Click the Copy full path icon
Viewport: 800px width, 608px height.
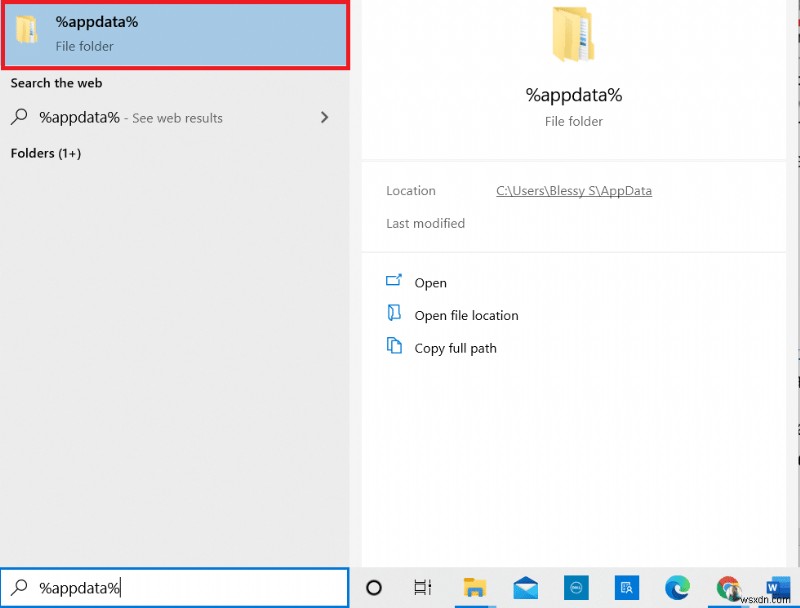[396, 348]
